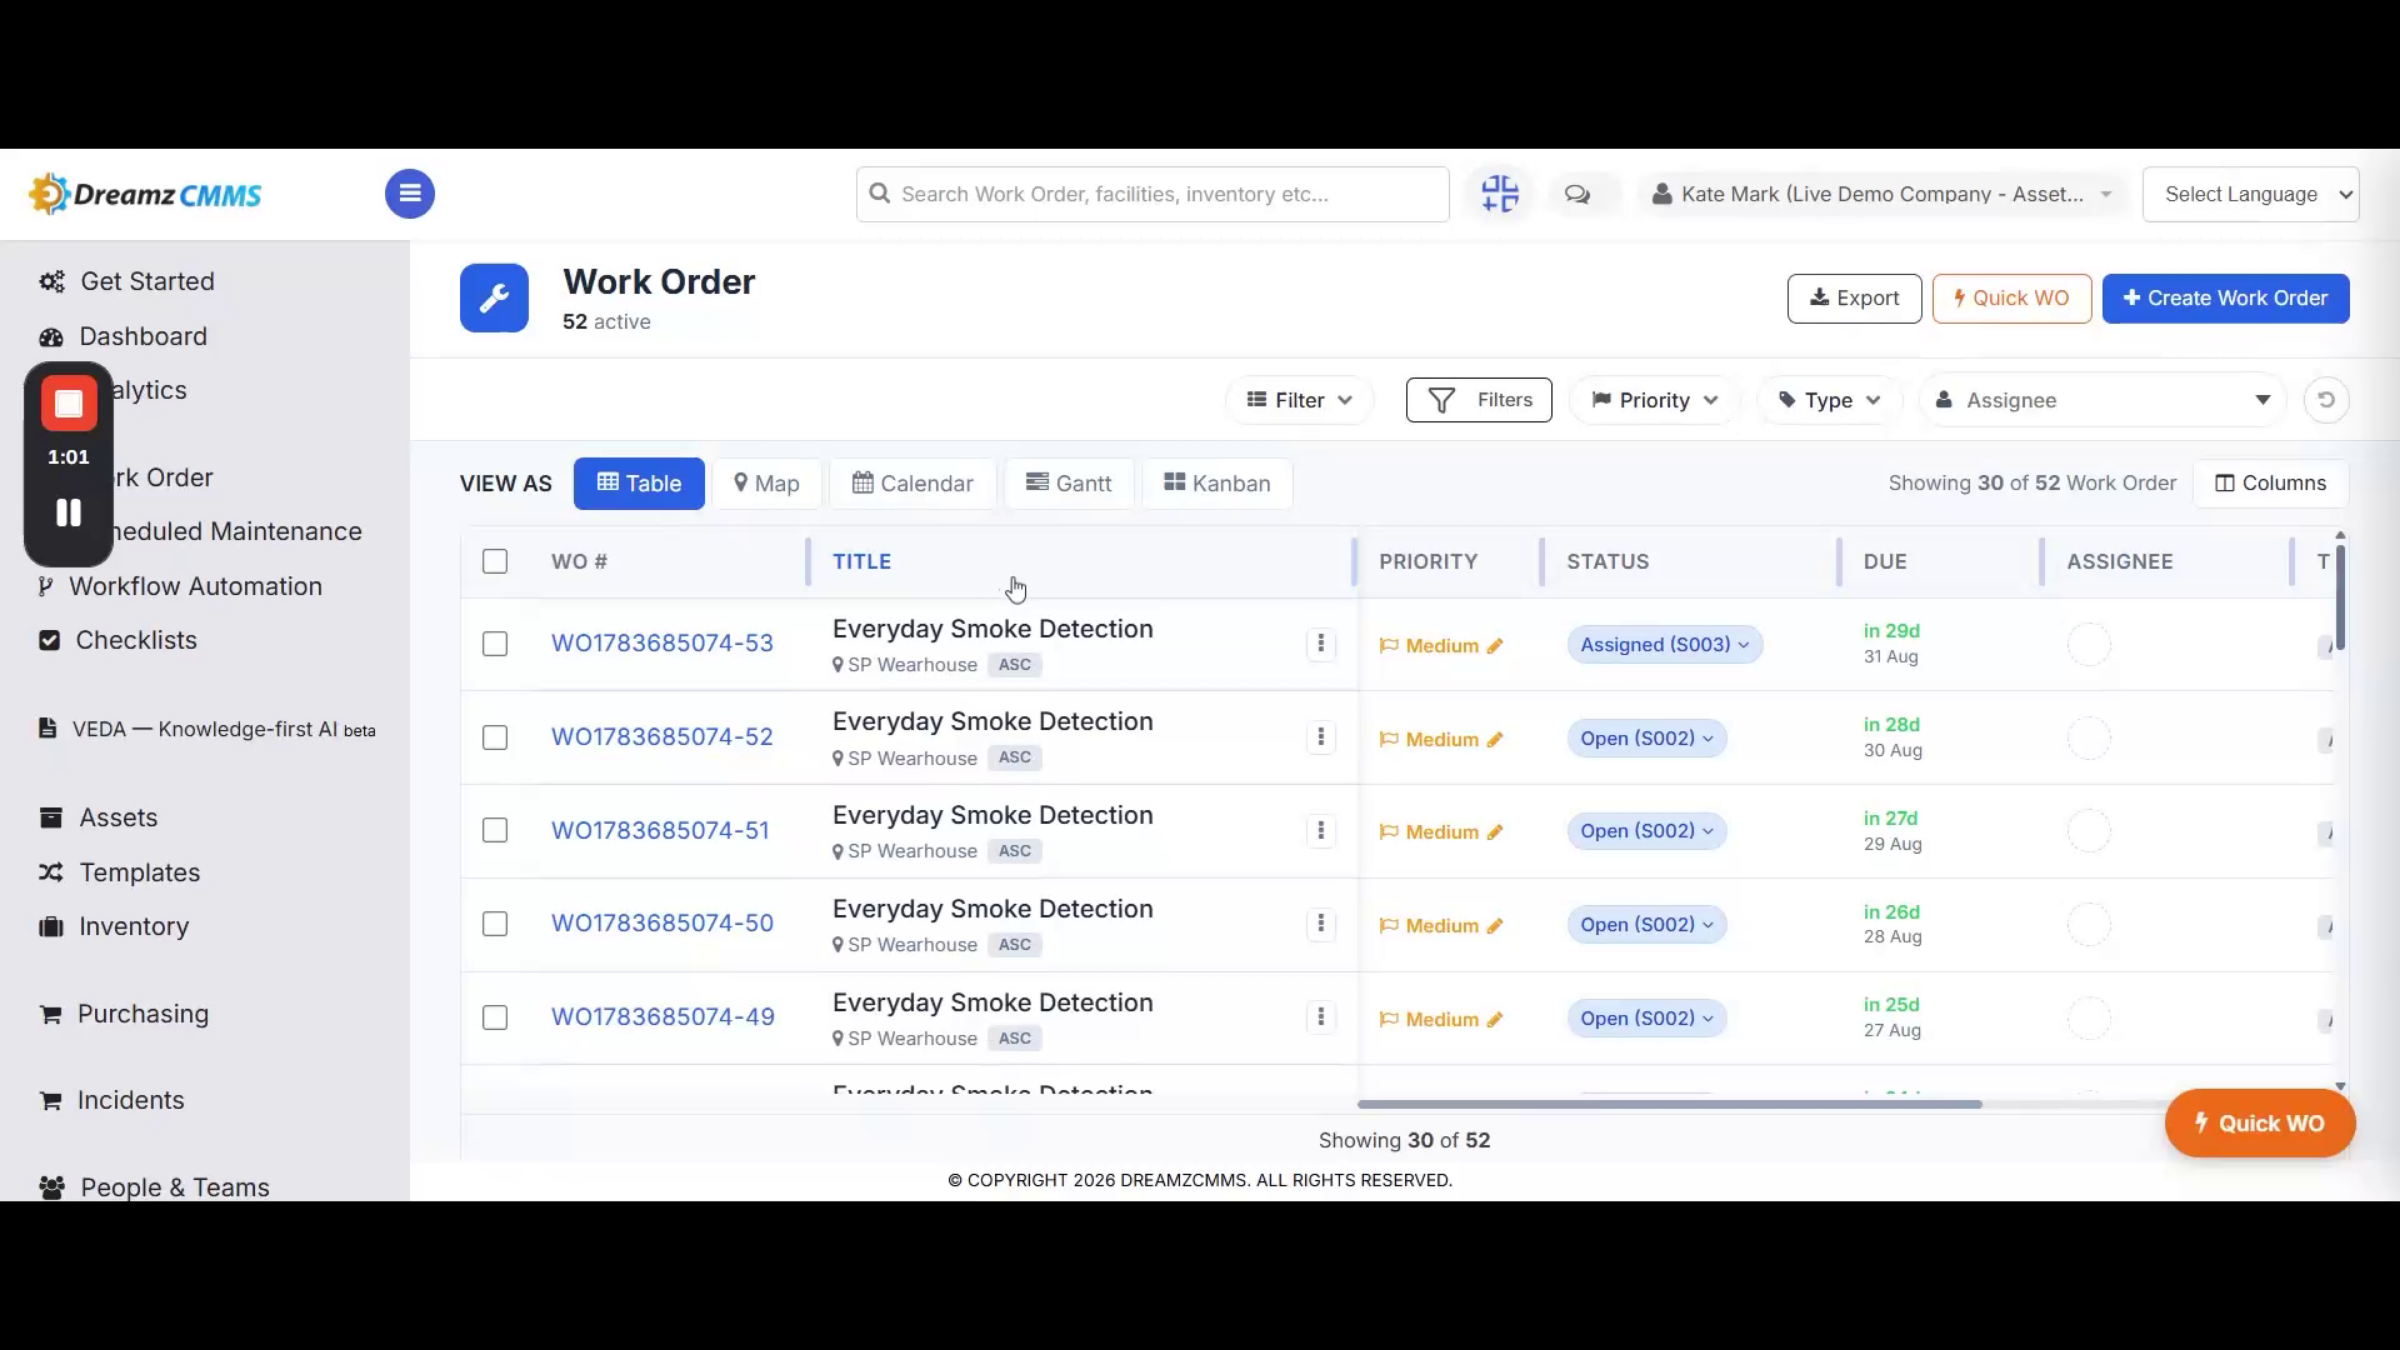Click the blue Work Order wrench icon

pyautogui.click(x=494, y=298)
